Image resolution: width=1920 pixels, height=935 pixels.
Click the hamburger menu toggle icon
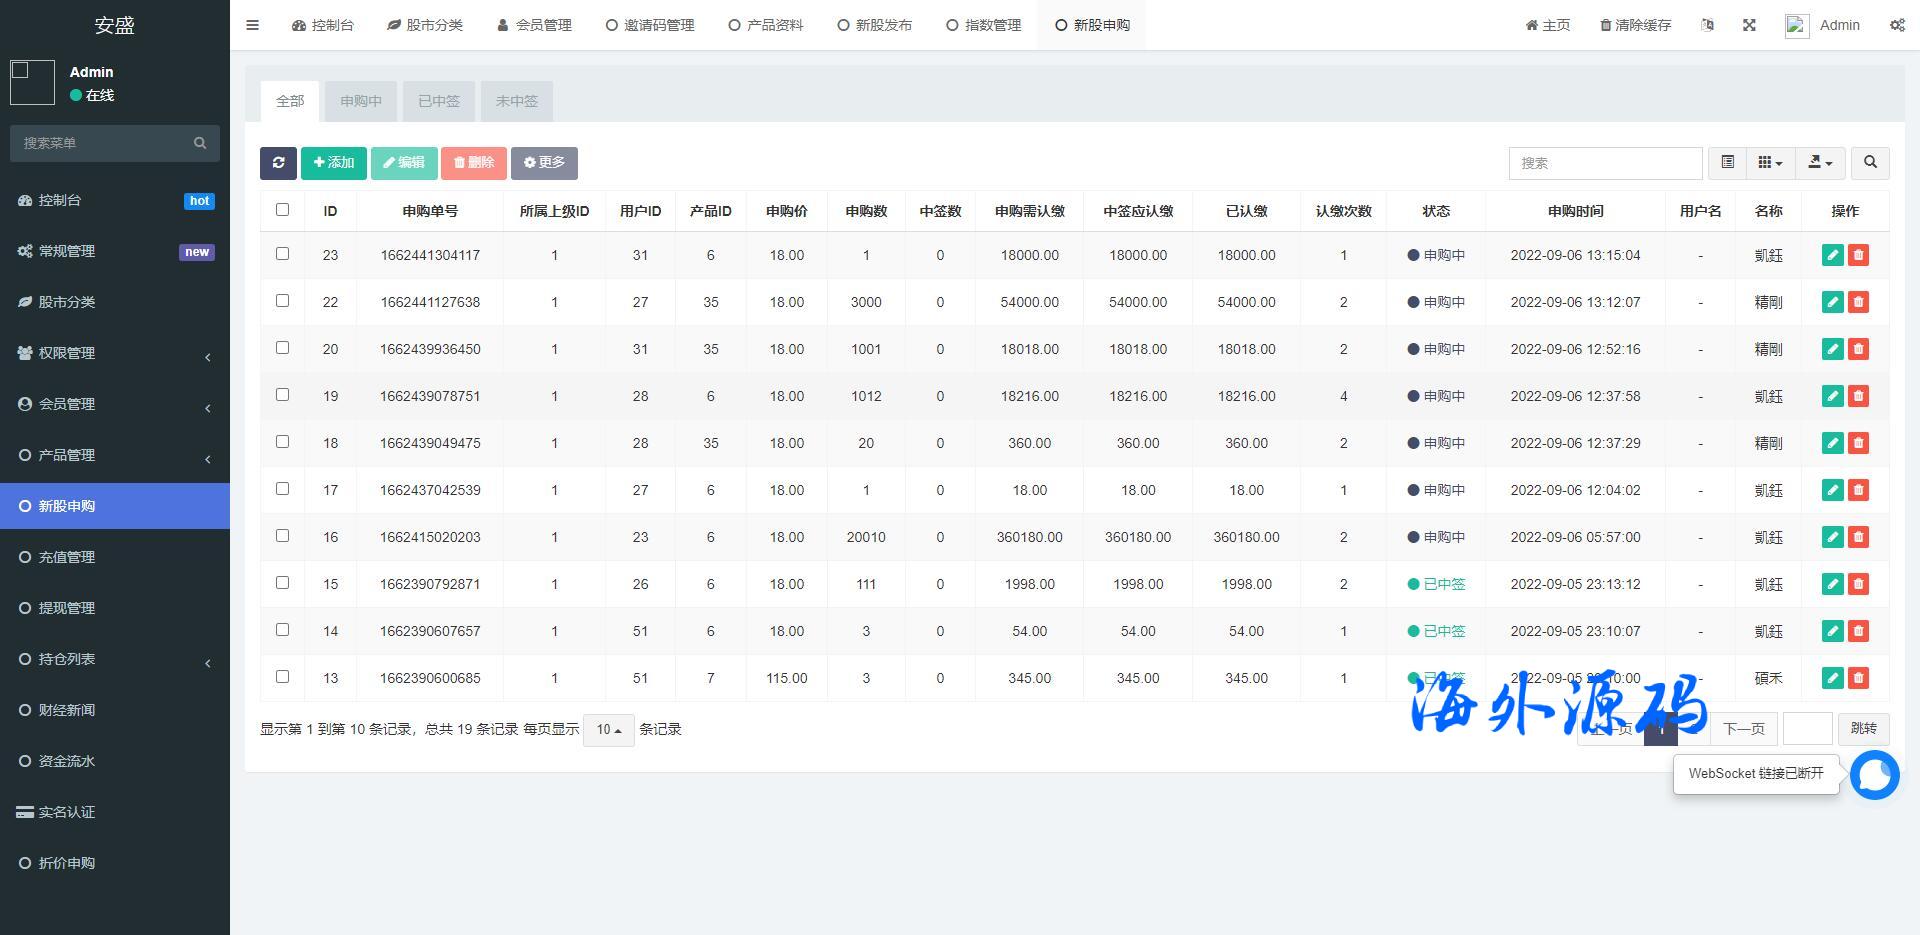[252, 25]
